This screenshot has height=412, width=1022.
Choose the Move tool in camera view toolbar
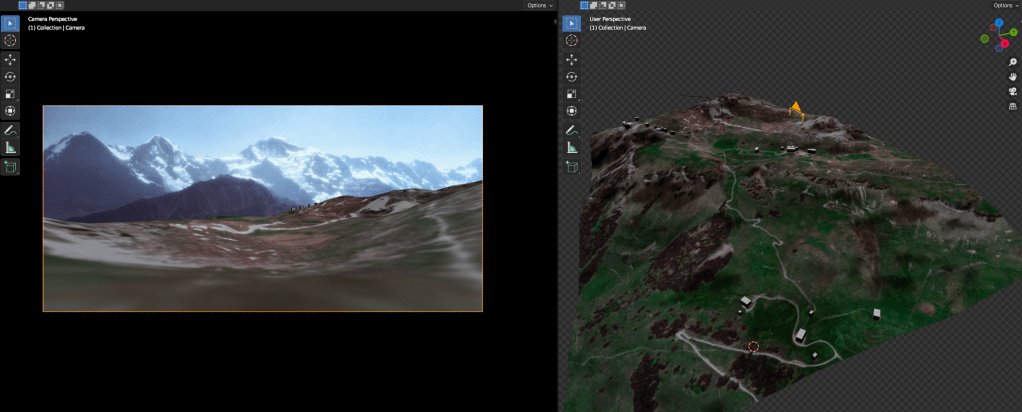10,60
